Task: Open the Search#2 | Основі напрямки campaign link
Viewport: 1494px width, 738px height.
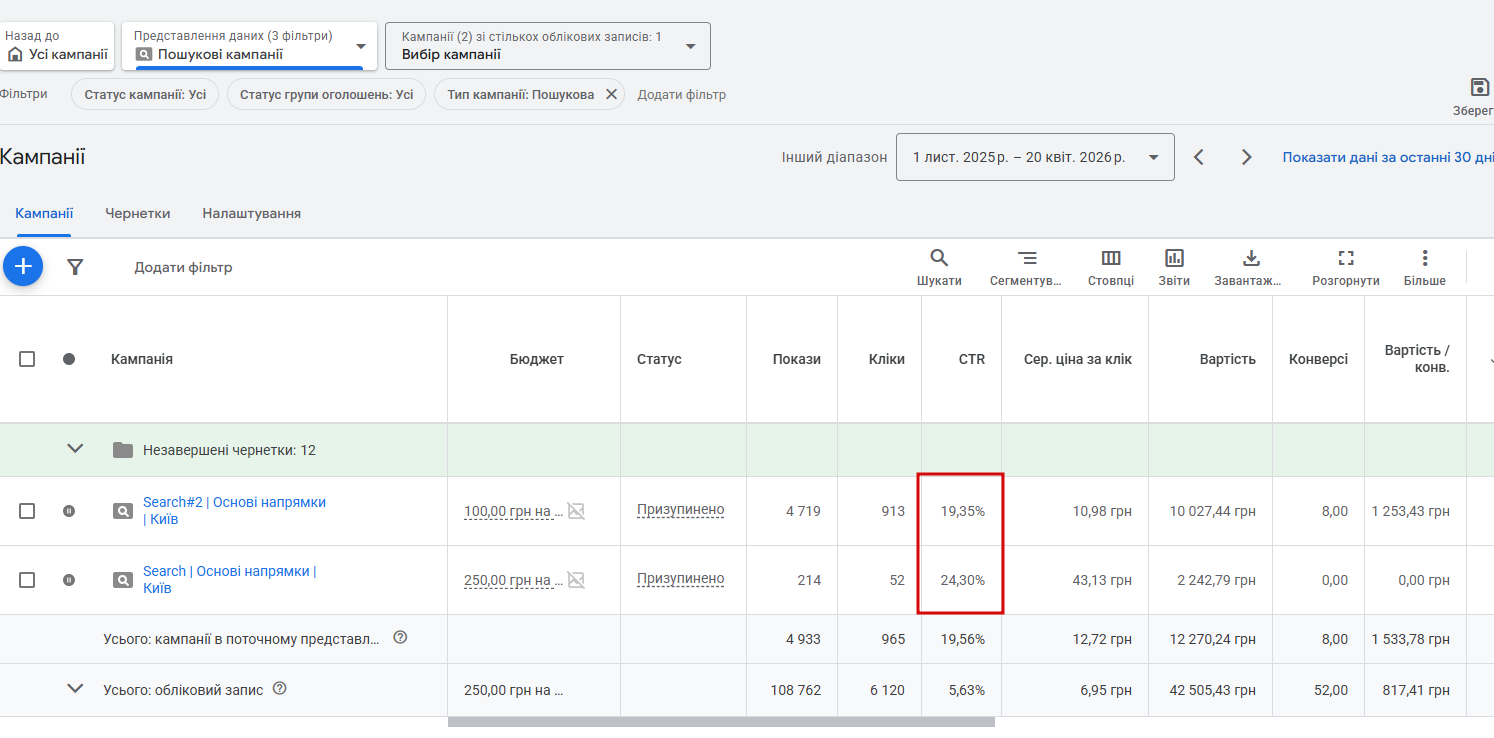Action: [x=234, y=502]
